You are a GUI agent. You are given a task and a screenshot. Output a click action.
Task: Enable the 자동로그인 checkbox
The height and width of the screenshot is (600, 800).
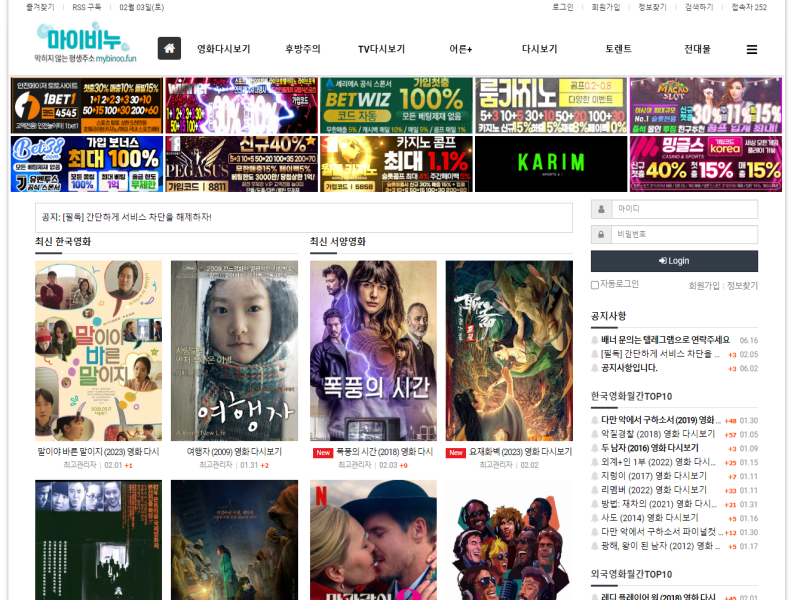[595, 285]
